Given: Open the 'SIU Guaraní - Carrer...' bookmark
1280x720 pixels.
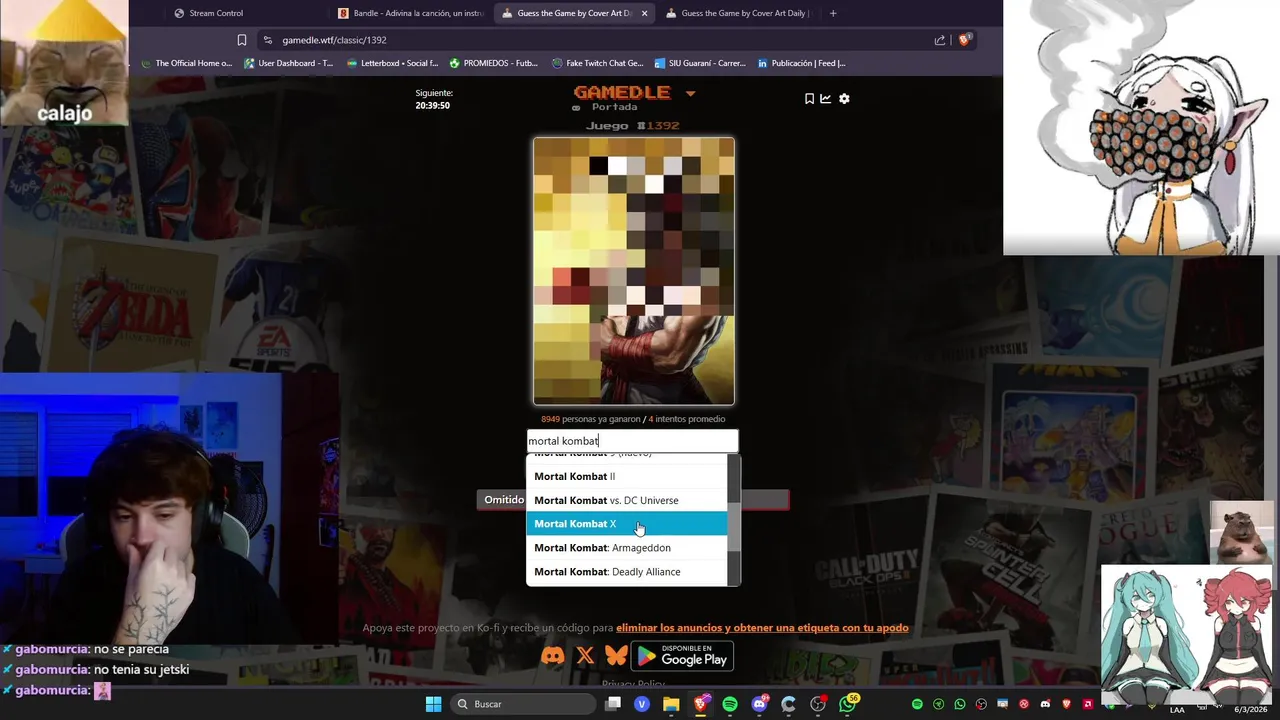Looking at the screenshot, I should (x=699, y=63).
